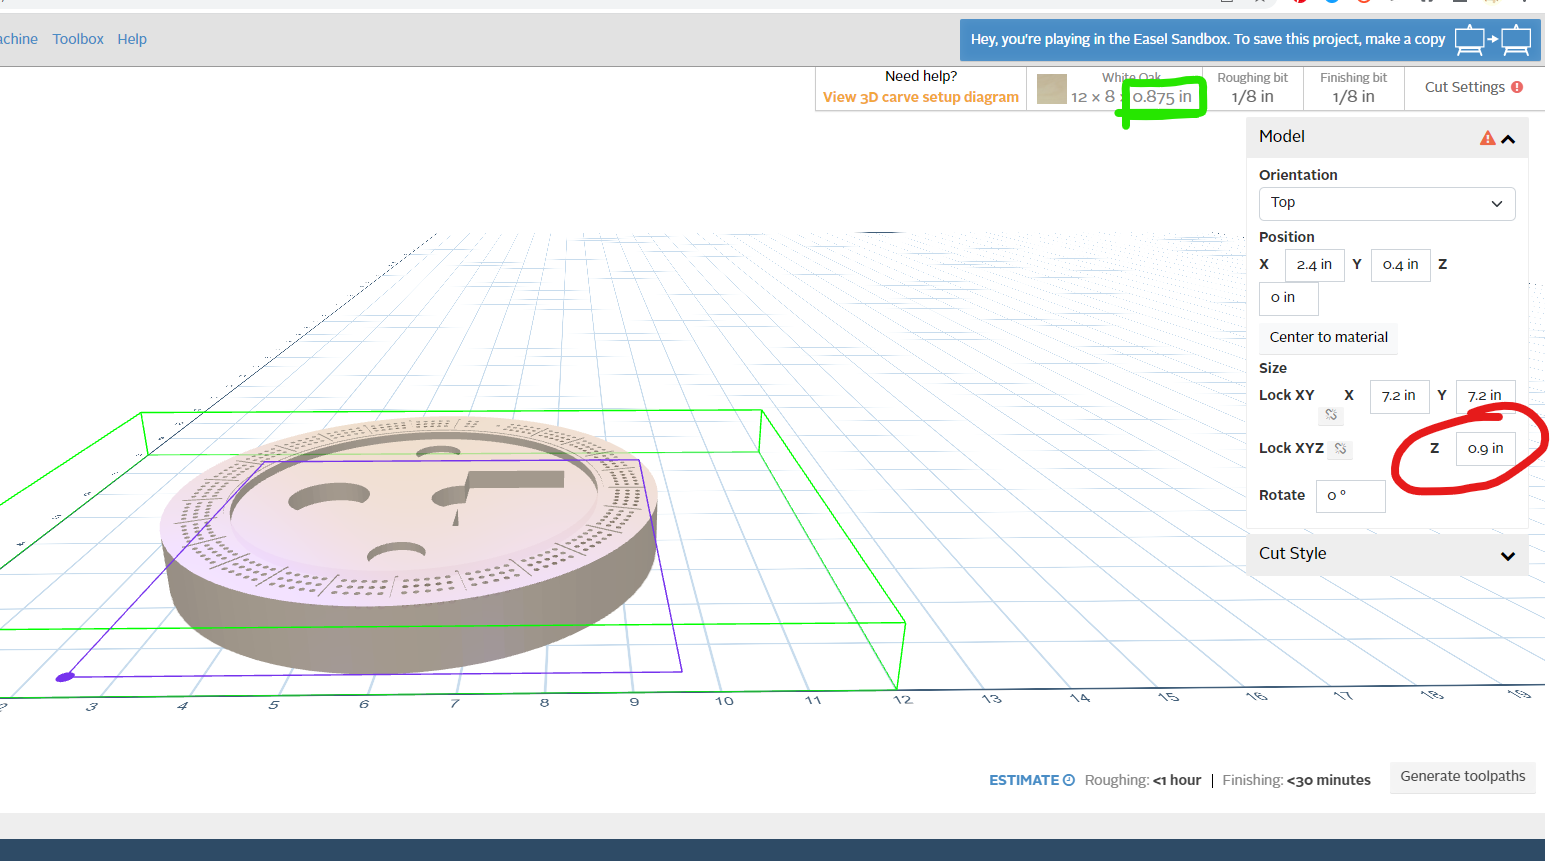The image size is (1550, 861).
Task: Open the Toolbox menu
Action: (78, 39)
